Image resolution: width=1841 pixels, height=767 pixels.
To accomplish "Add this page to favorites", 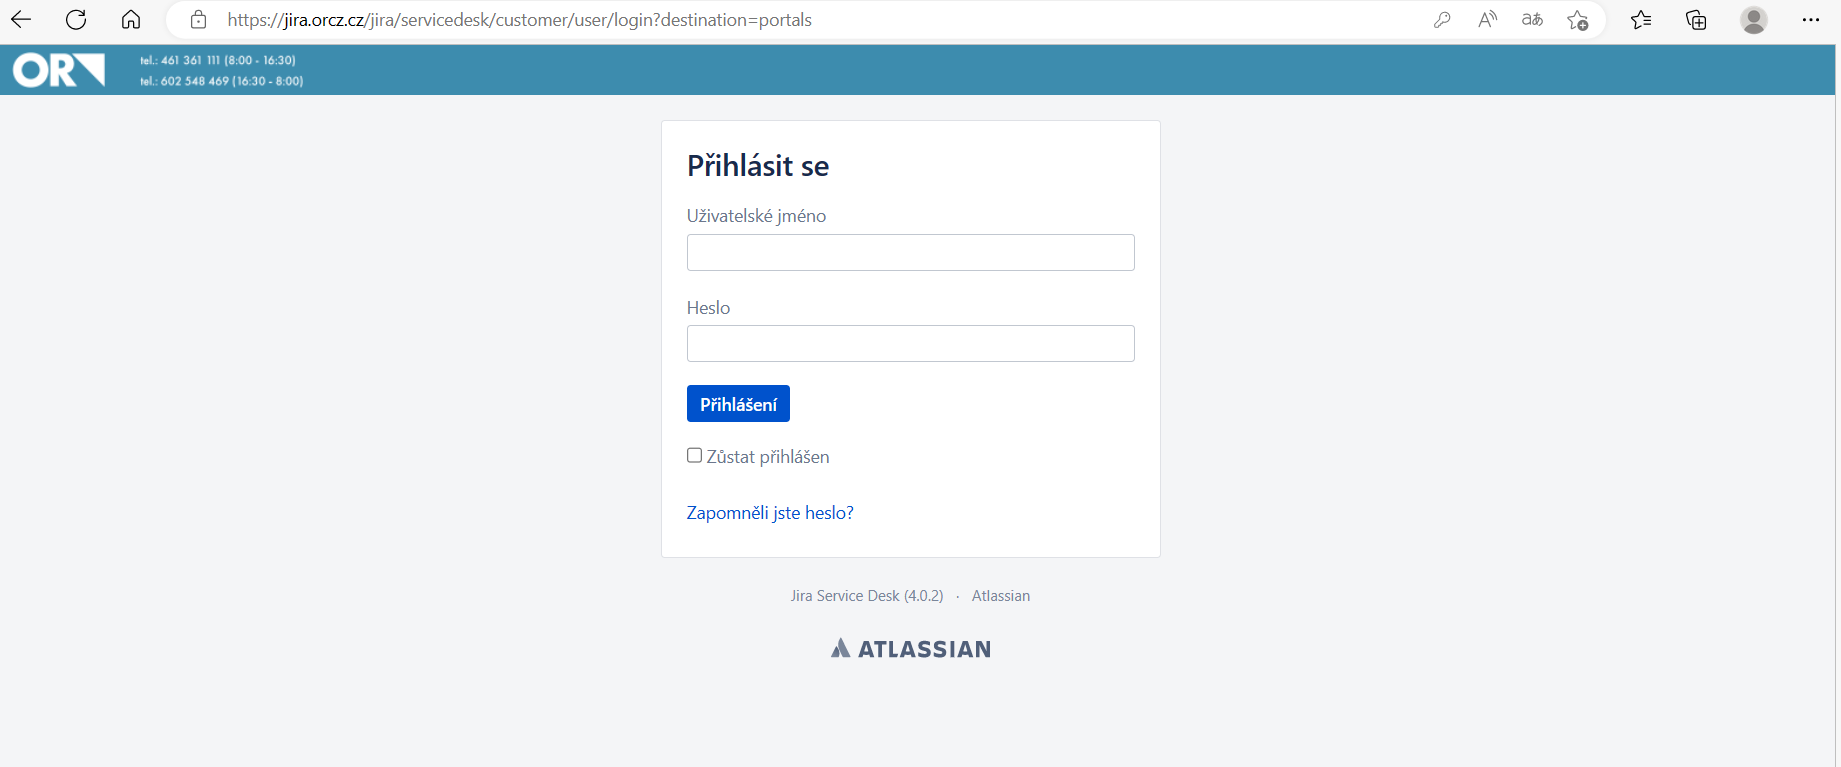I will tap(1578, 20).
